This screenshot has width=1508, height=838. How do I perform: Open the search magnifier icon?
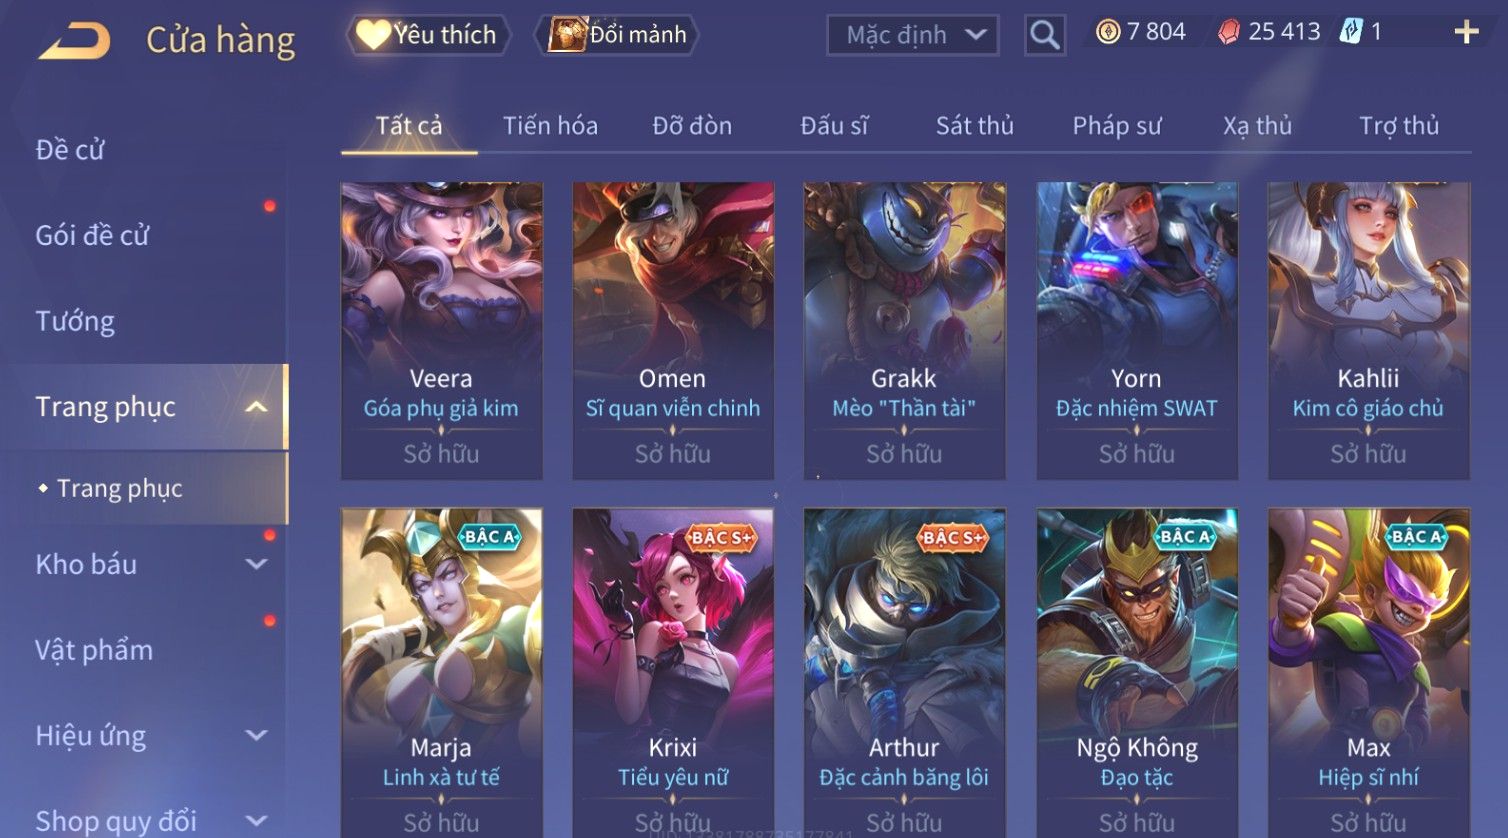click(1045, 36)
